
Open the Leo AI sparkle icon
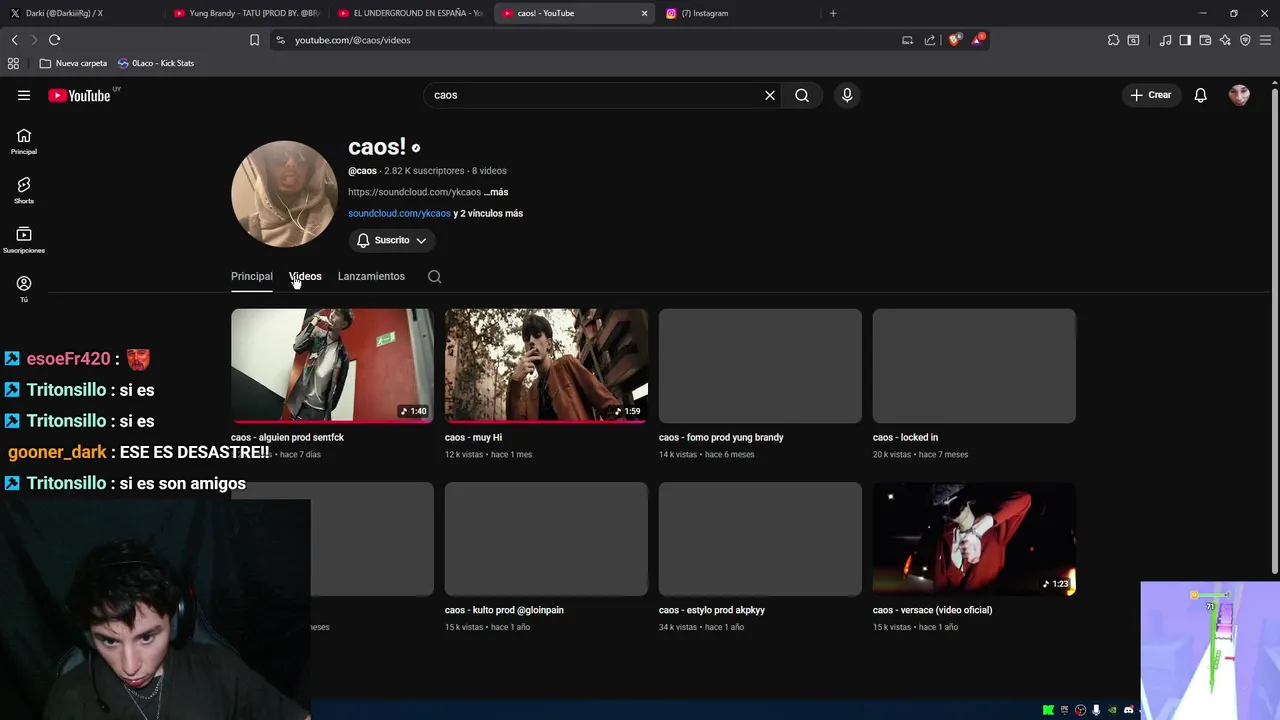(x=1225, y=40)
